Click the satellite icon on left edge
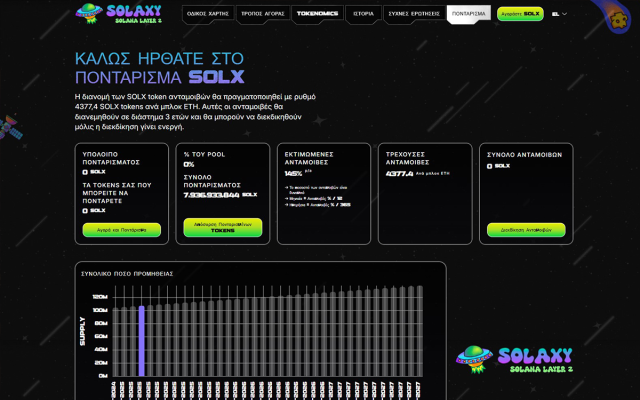The width and height of the screenshot is (640, 400). (x=8, y=129)
